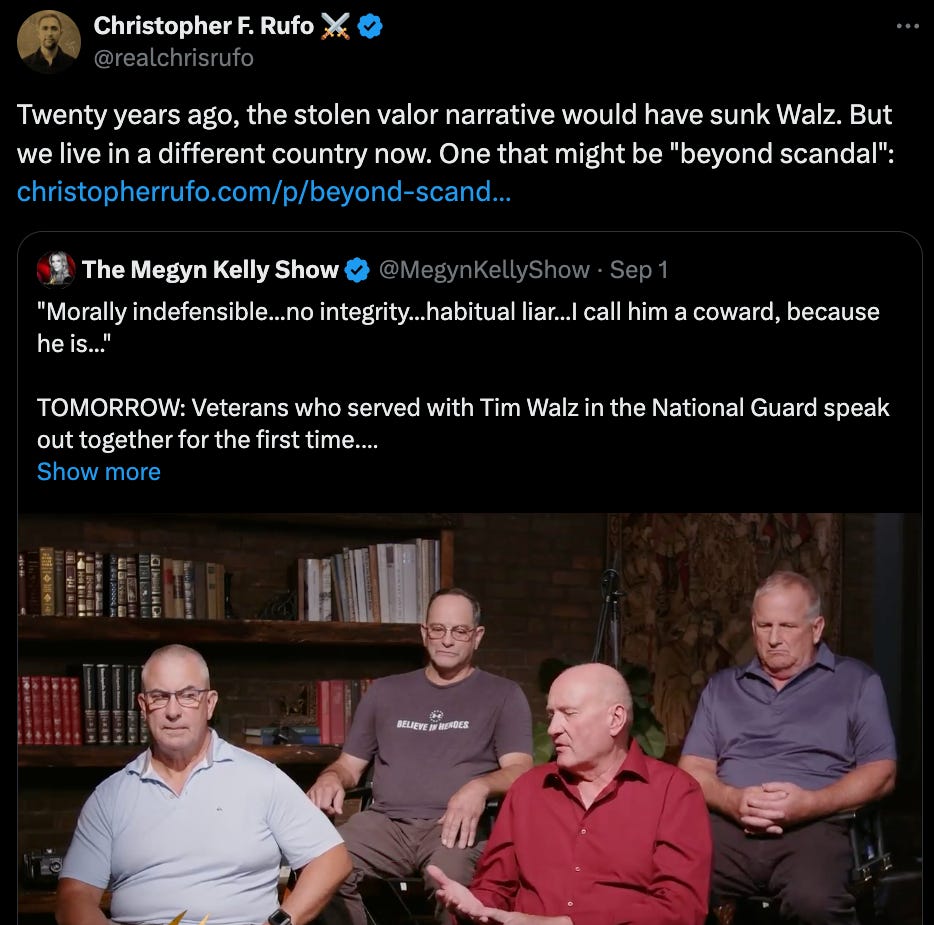934x925 pixels.
Task: Open the @realchrisrufo handle
Action: pos(174,58)
